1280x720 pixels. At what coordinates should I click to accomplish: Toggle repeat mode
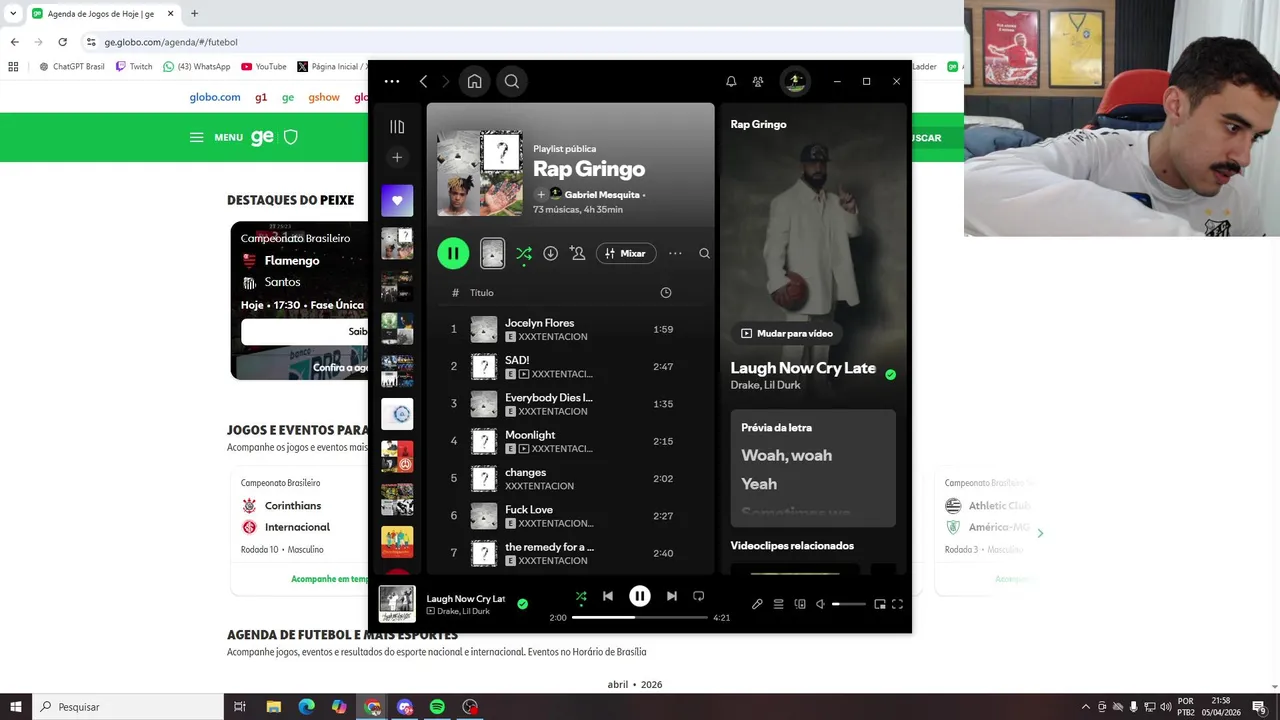(x=699, y=596)
